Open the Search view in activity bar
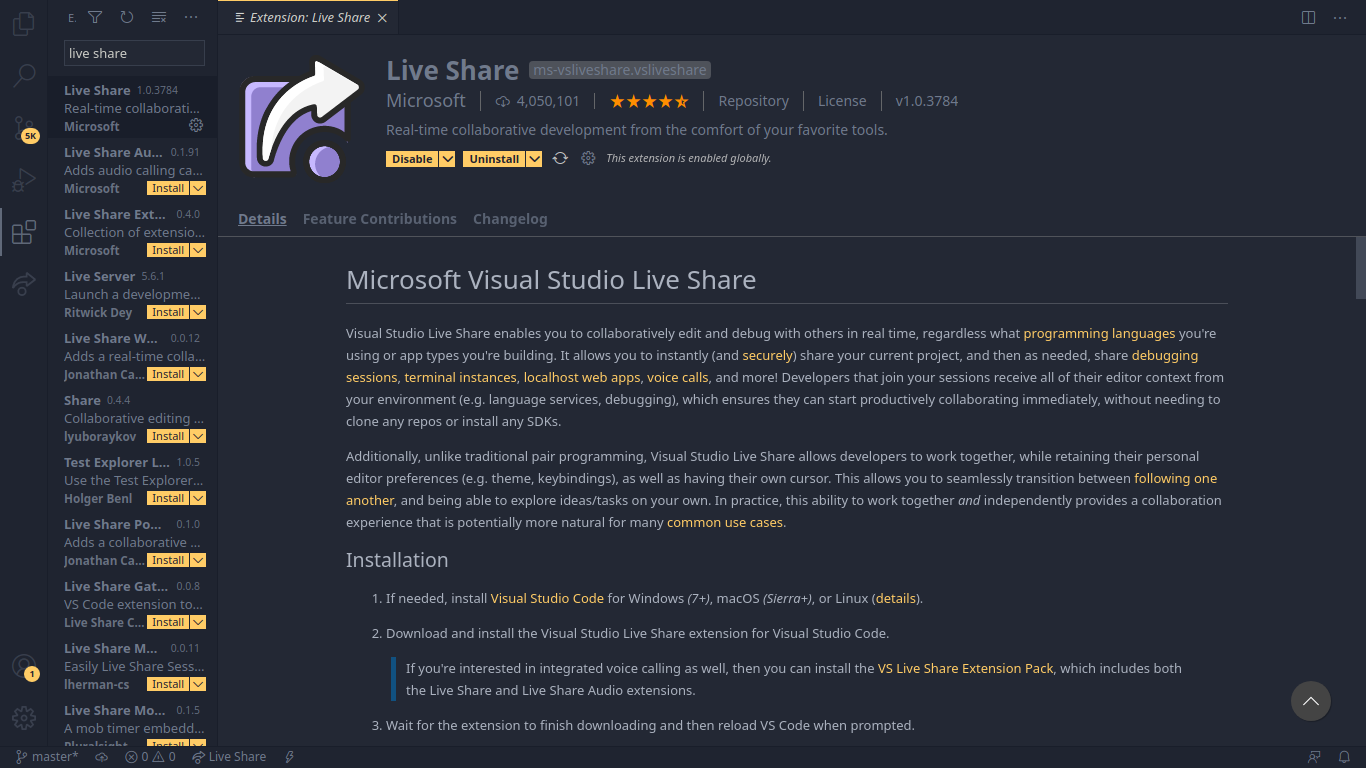Viewport: 1366px width, 768px height. click(x=24, y=75)
